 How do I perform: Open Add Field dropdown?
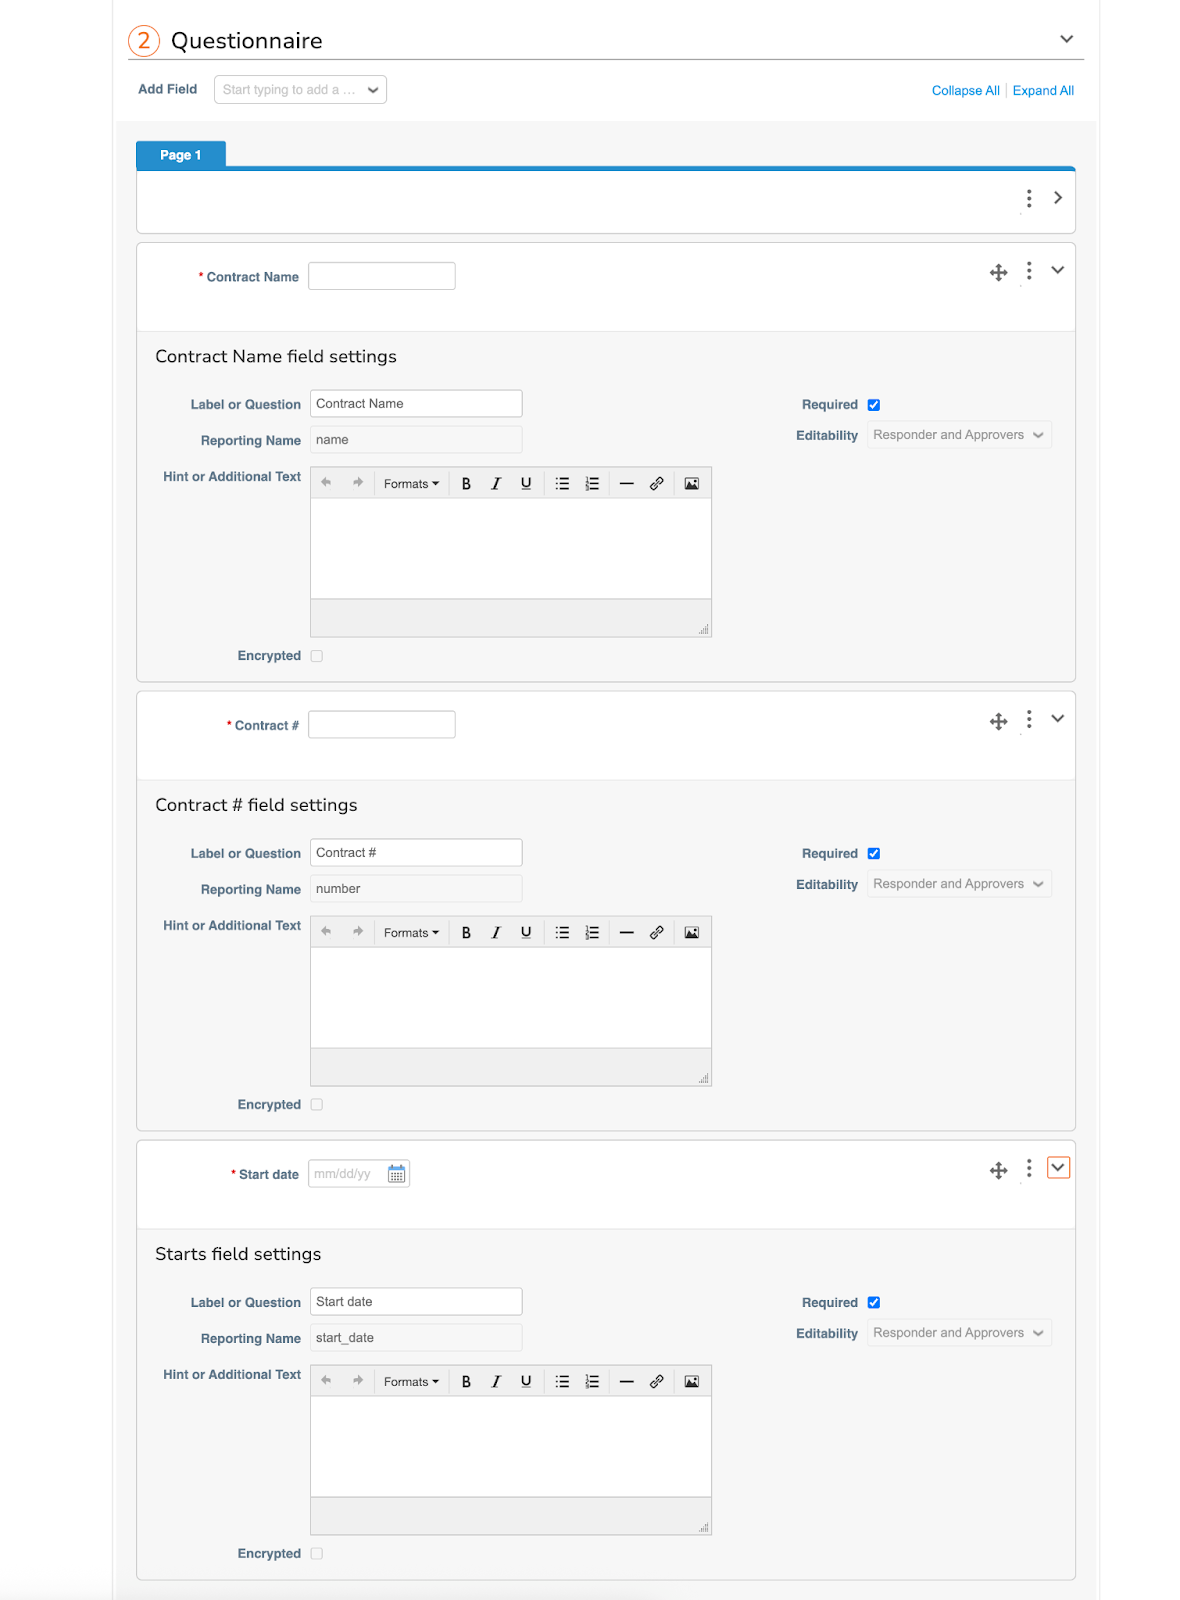(300, 90)
